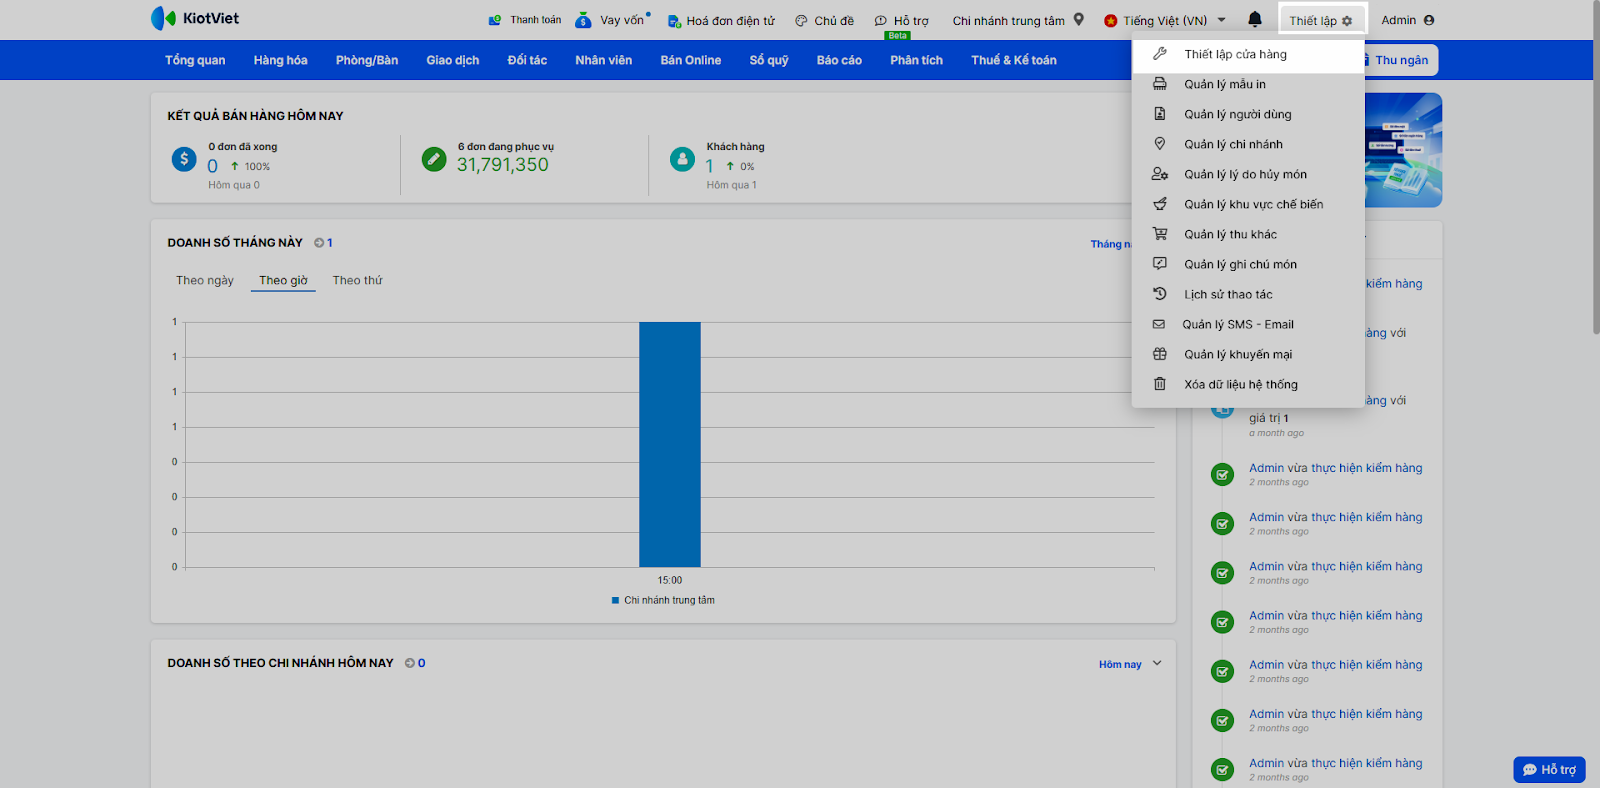Select Quản lý chi nhánh menu entry

pos(1248,144)
